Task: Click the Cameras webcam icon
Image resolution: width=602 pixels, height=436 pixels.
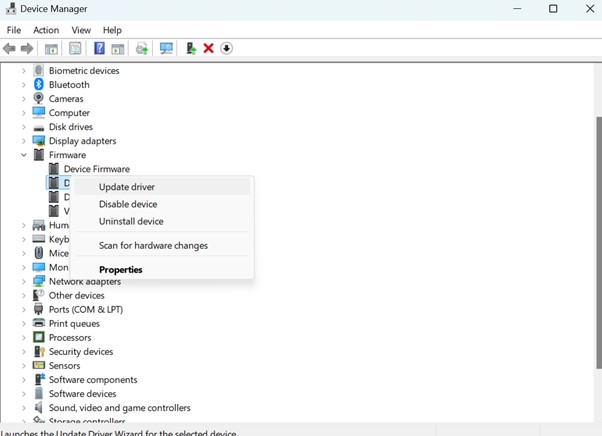Action: (x=38, y=98)
